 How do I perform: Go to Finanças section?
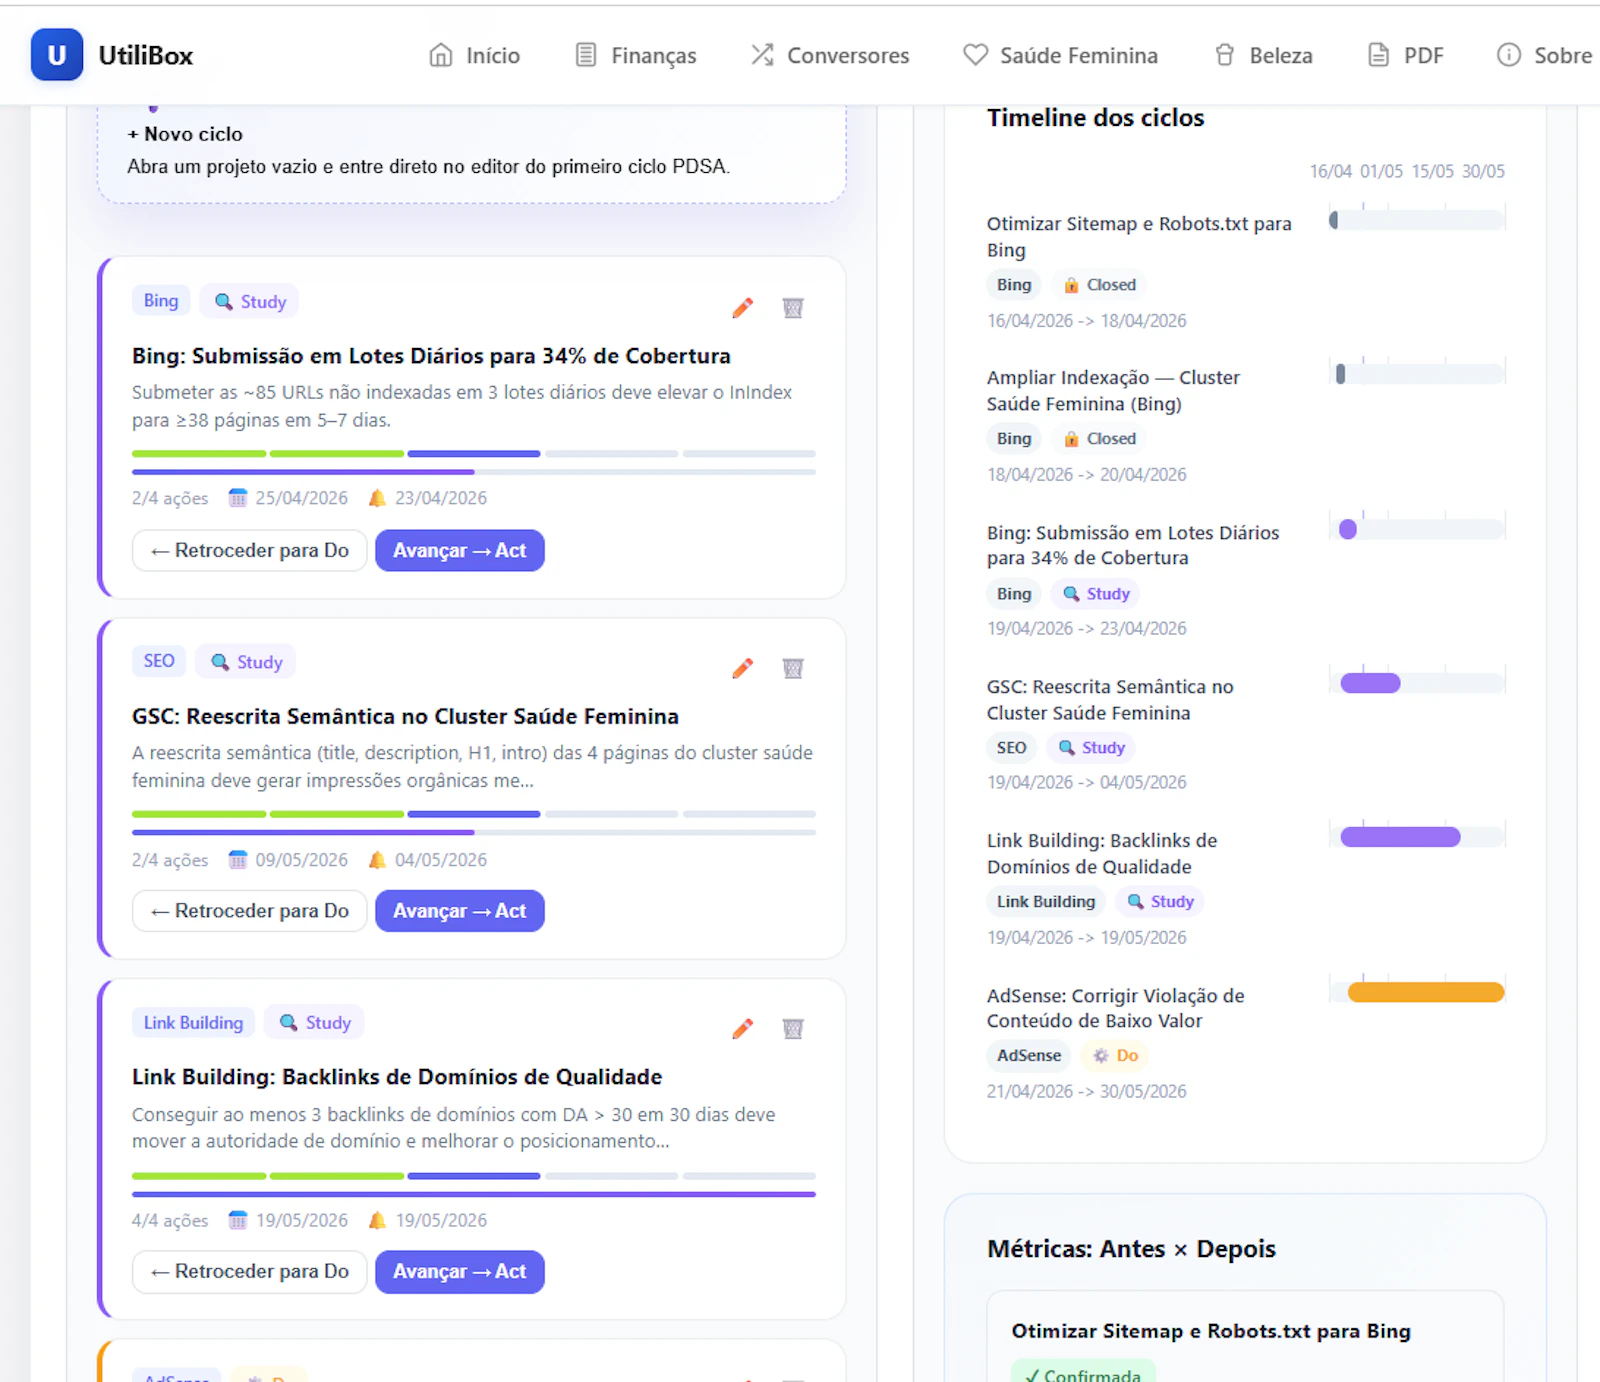tap(636, 55)
